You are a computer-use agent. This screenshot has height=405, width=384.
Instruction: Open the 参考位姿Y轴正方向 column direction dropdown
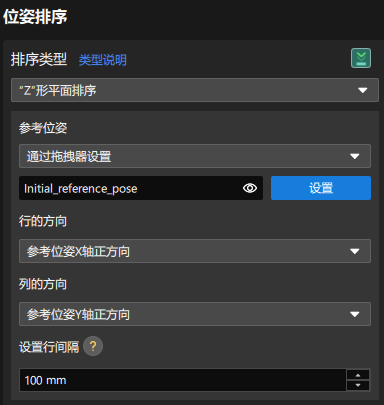click(195, 314)
